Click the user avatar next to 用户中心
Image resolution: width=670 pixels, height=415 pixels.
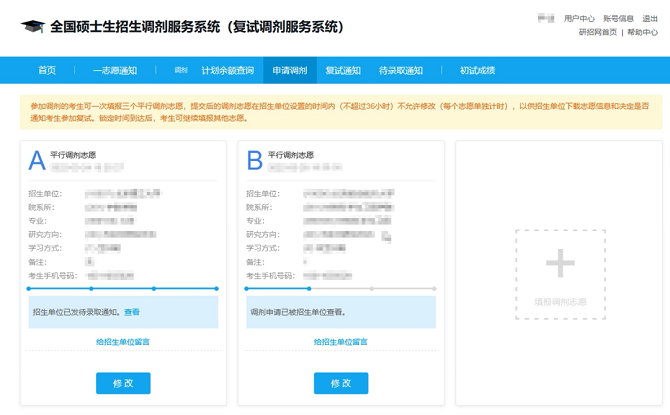pyautogui.click(x=546, y=18)
